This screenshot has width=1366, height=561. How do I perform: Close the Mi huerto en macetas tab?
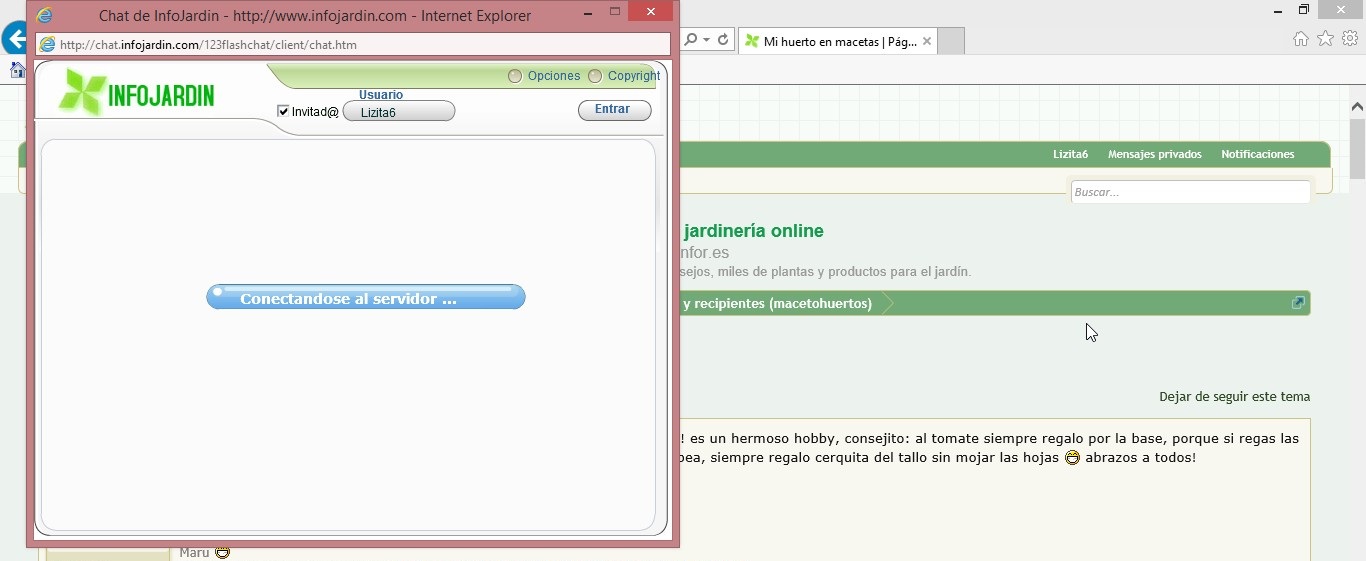click(927, 42)
